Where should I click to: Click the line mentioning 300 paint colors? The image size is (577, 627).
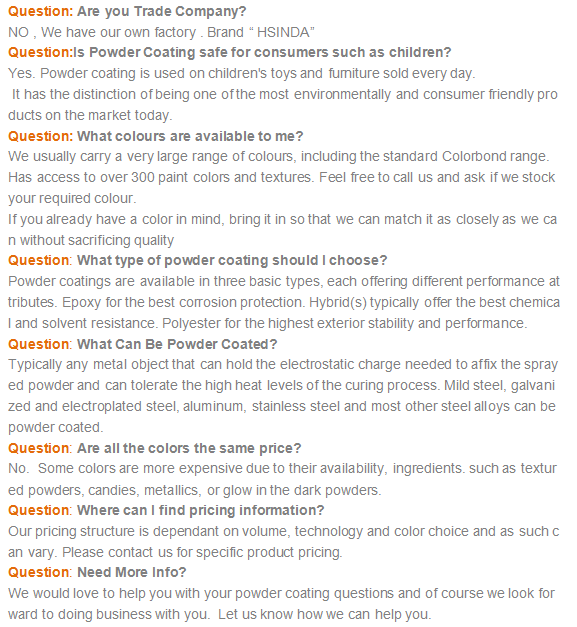coord(282,178)
